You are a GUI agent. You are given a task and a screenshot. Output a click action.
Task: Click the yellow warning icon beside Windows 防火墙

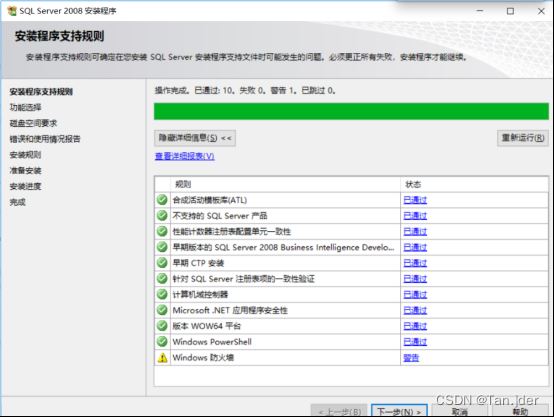click(x=162, y=358)
